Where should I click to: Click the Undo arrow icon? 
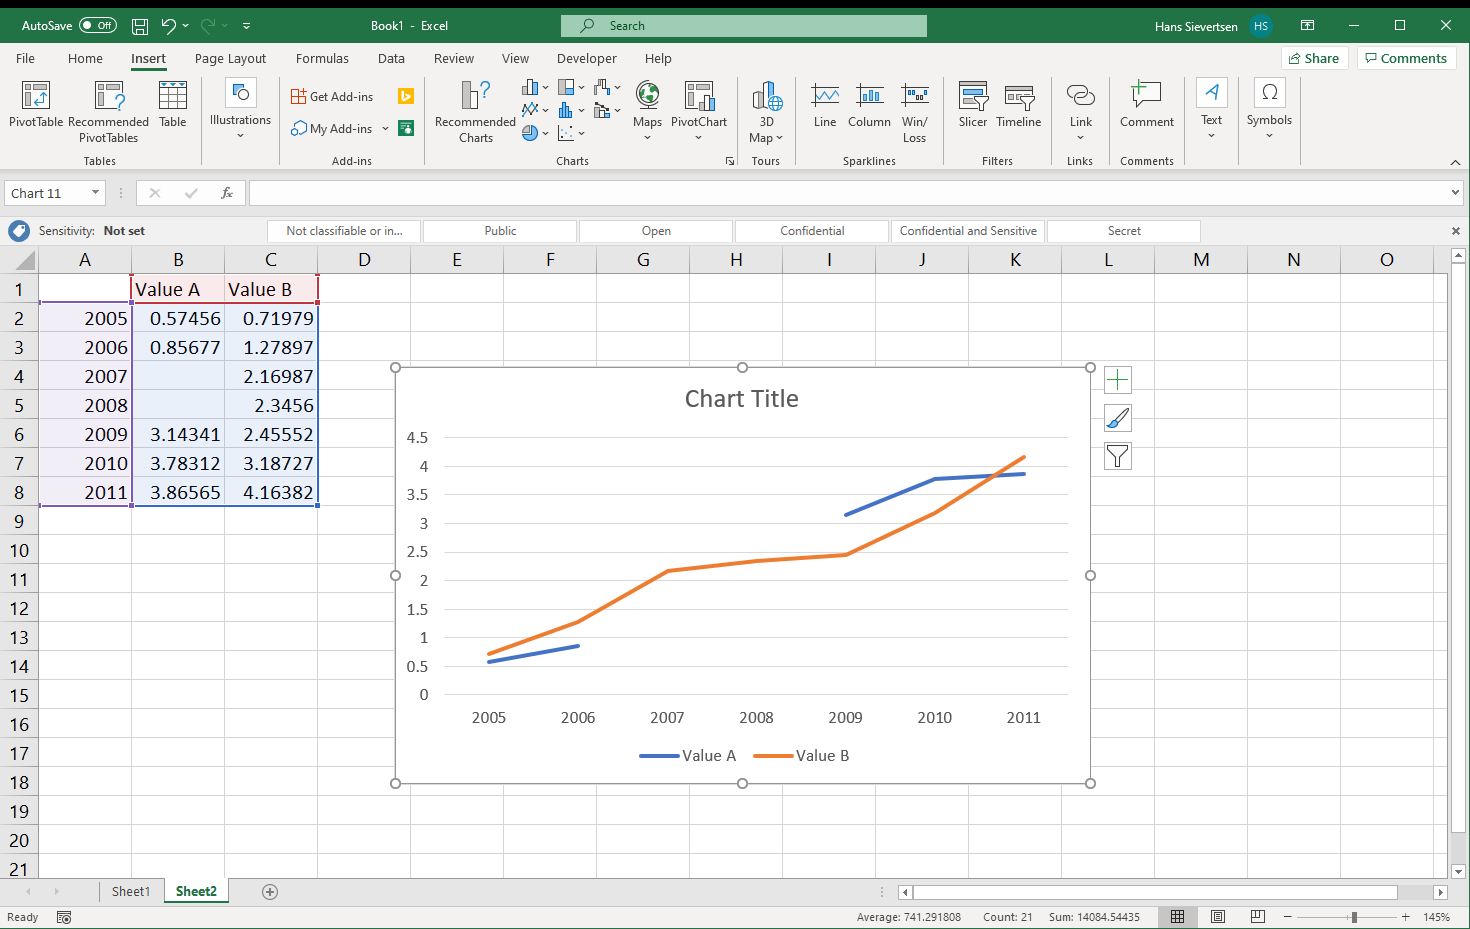pyautogui.click(x=168, y=26)
